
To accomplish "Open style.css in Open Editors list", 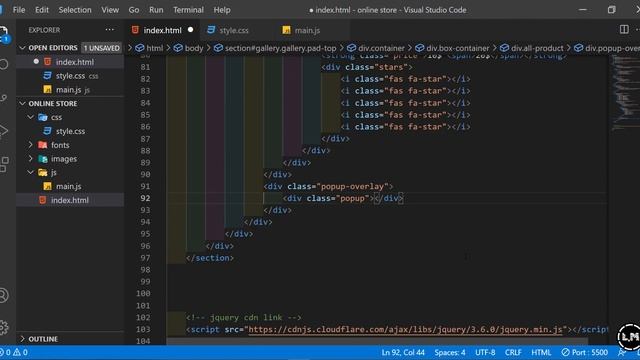I will point(70,76).
